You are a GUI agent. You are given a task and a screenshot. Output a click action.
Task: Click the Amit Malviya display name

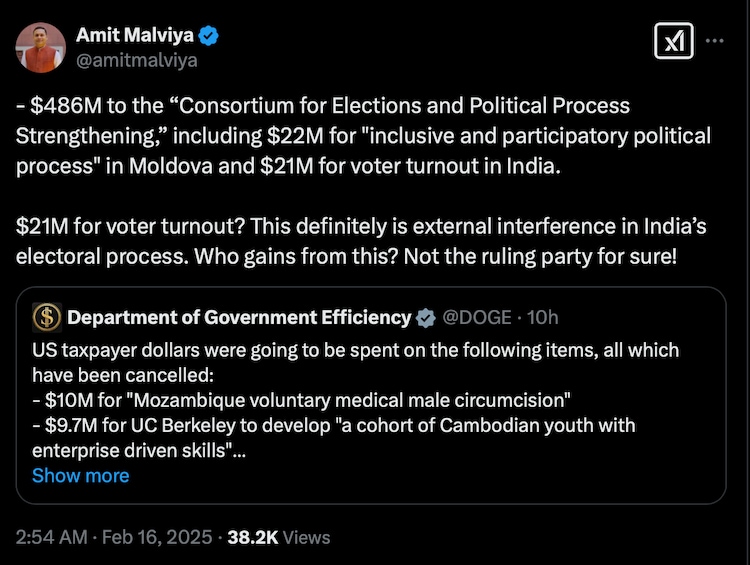[x=134, y=36]
